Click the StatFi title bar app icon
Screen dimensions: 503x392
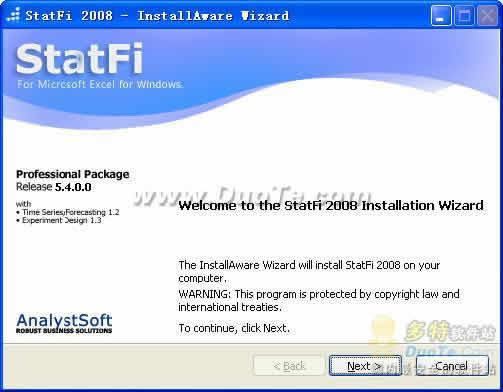(x=13, y=16)
